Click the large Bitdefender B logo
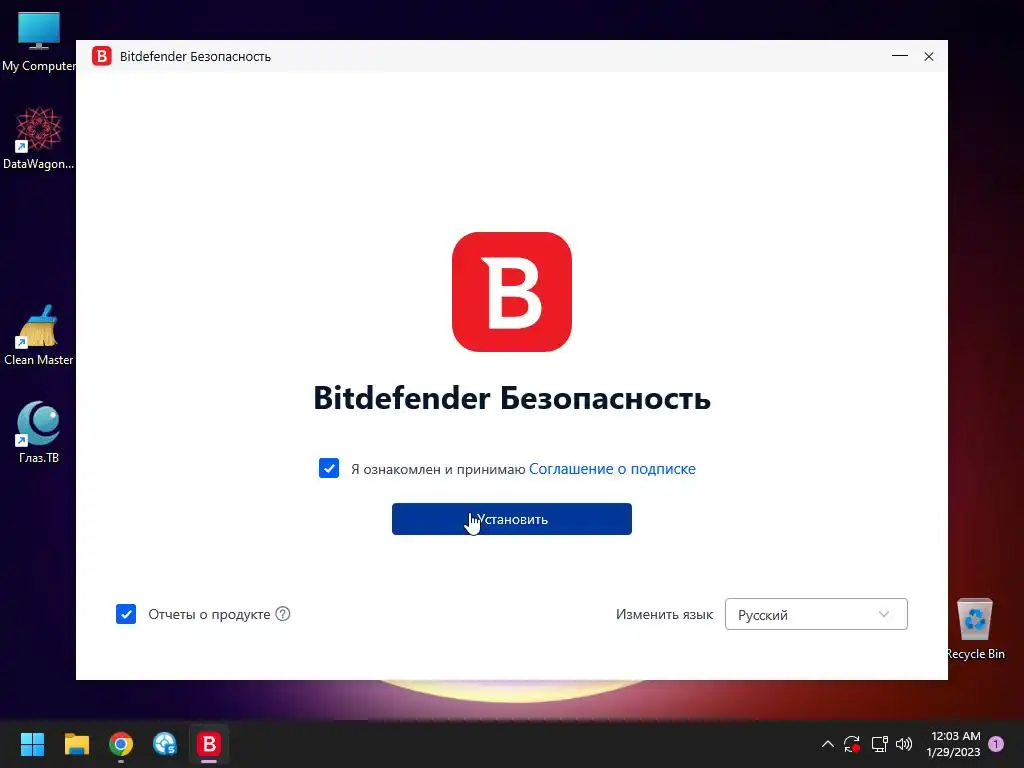 [x=511, y=292]
